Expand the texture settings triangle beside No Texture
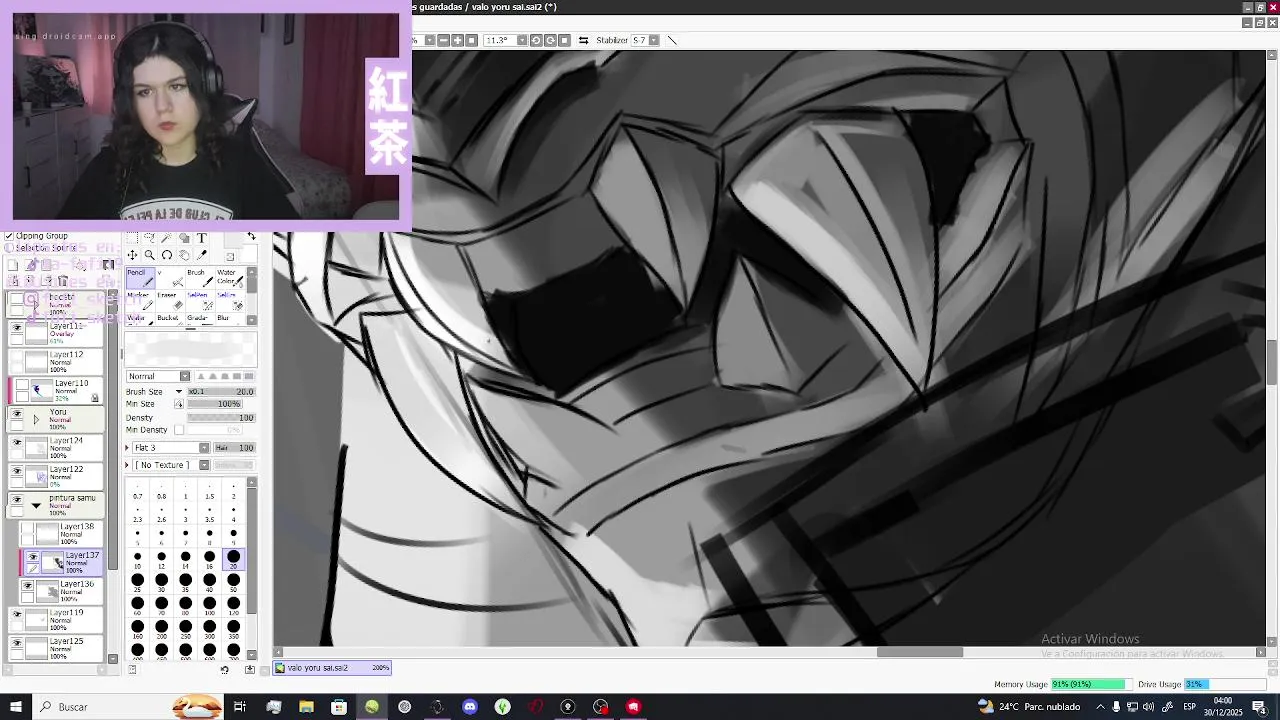The width and height of the screenshot is (1280, 720). click(128, 465)
